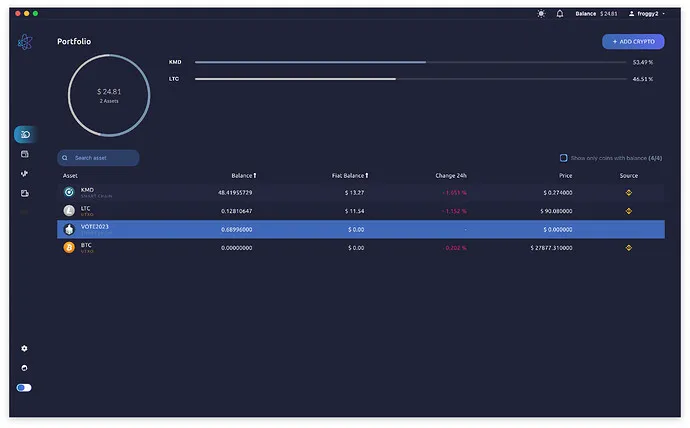Click the header Balance $24.81 text

pos(596,14)
